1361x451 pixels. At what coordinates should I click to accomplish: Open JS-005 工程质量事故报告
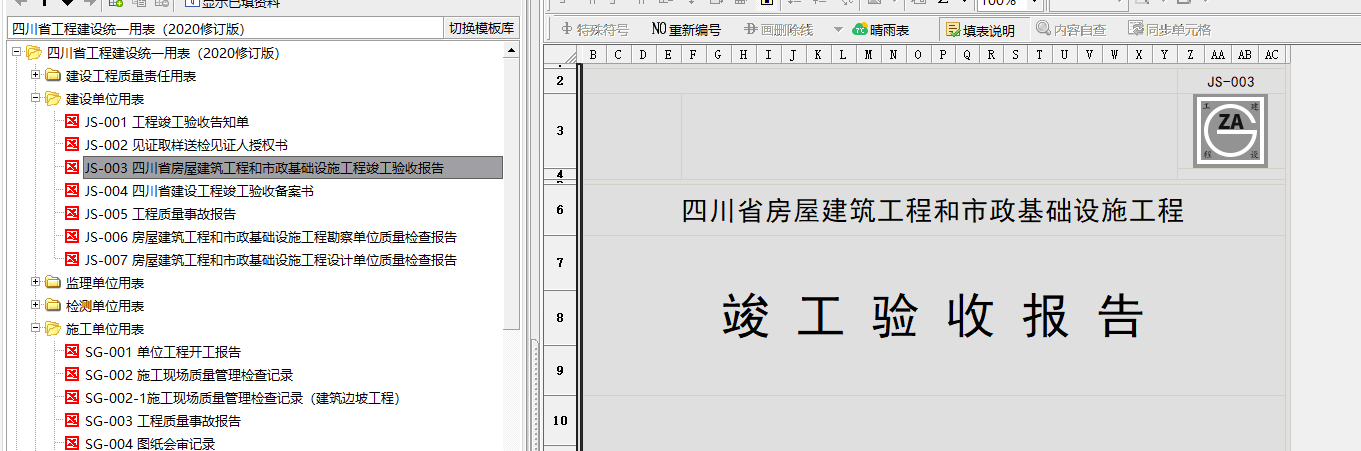(x=160, y=214)
